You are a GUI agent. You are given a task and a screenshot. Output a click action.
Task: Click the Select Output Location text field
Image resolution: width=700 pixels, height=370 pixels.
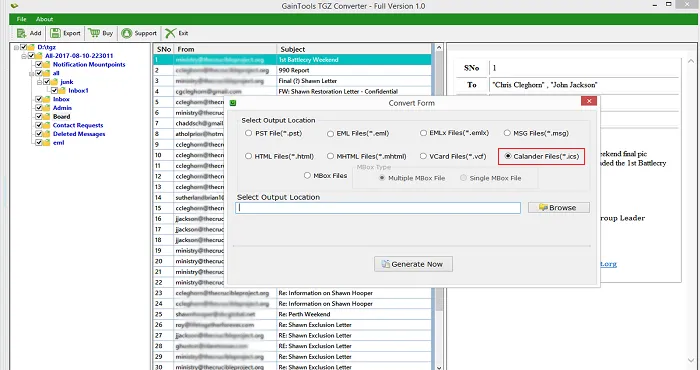pos(378,208)
